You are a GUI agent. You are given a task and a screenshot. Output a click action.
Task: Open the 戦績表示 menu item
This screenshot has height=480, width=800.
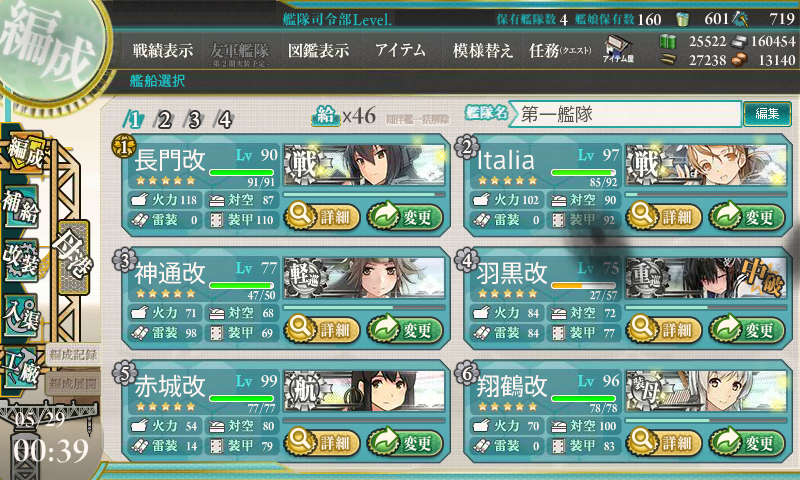[x=163, y=50]
